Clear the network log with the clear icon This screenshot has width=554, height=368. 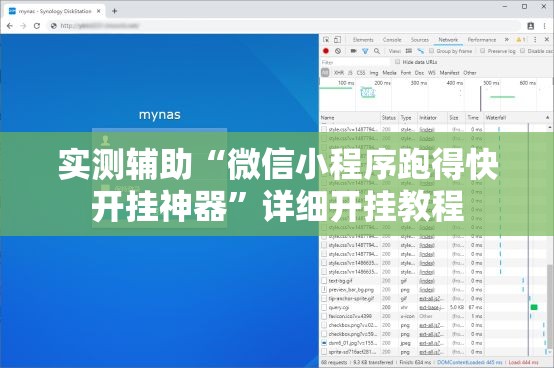click(x=338, y=51)
